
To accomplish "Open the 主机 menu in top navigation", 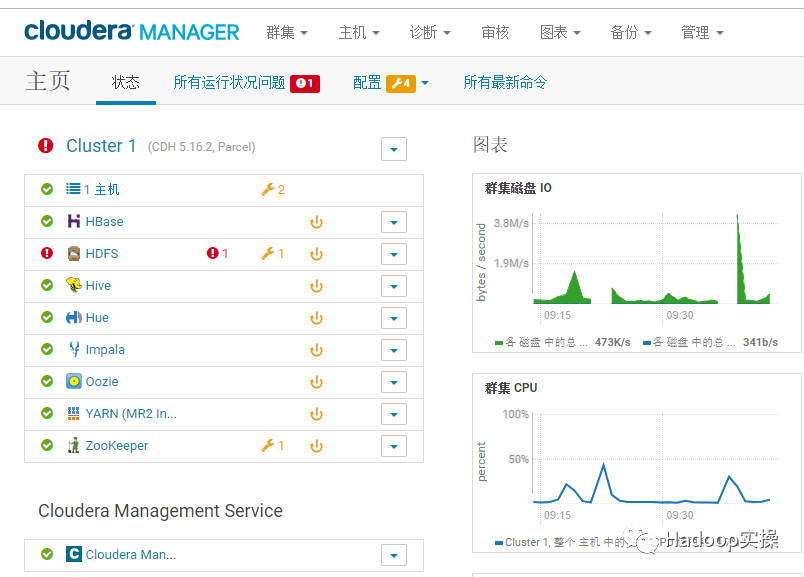I will tap(359, 32).
